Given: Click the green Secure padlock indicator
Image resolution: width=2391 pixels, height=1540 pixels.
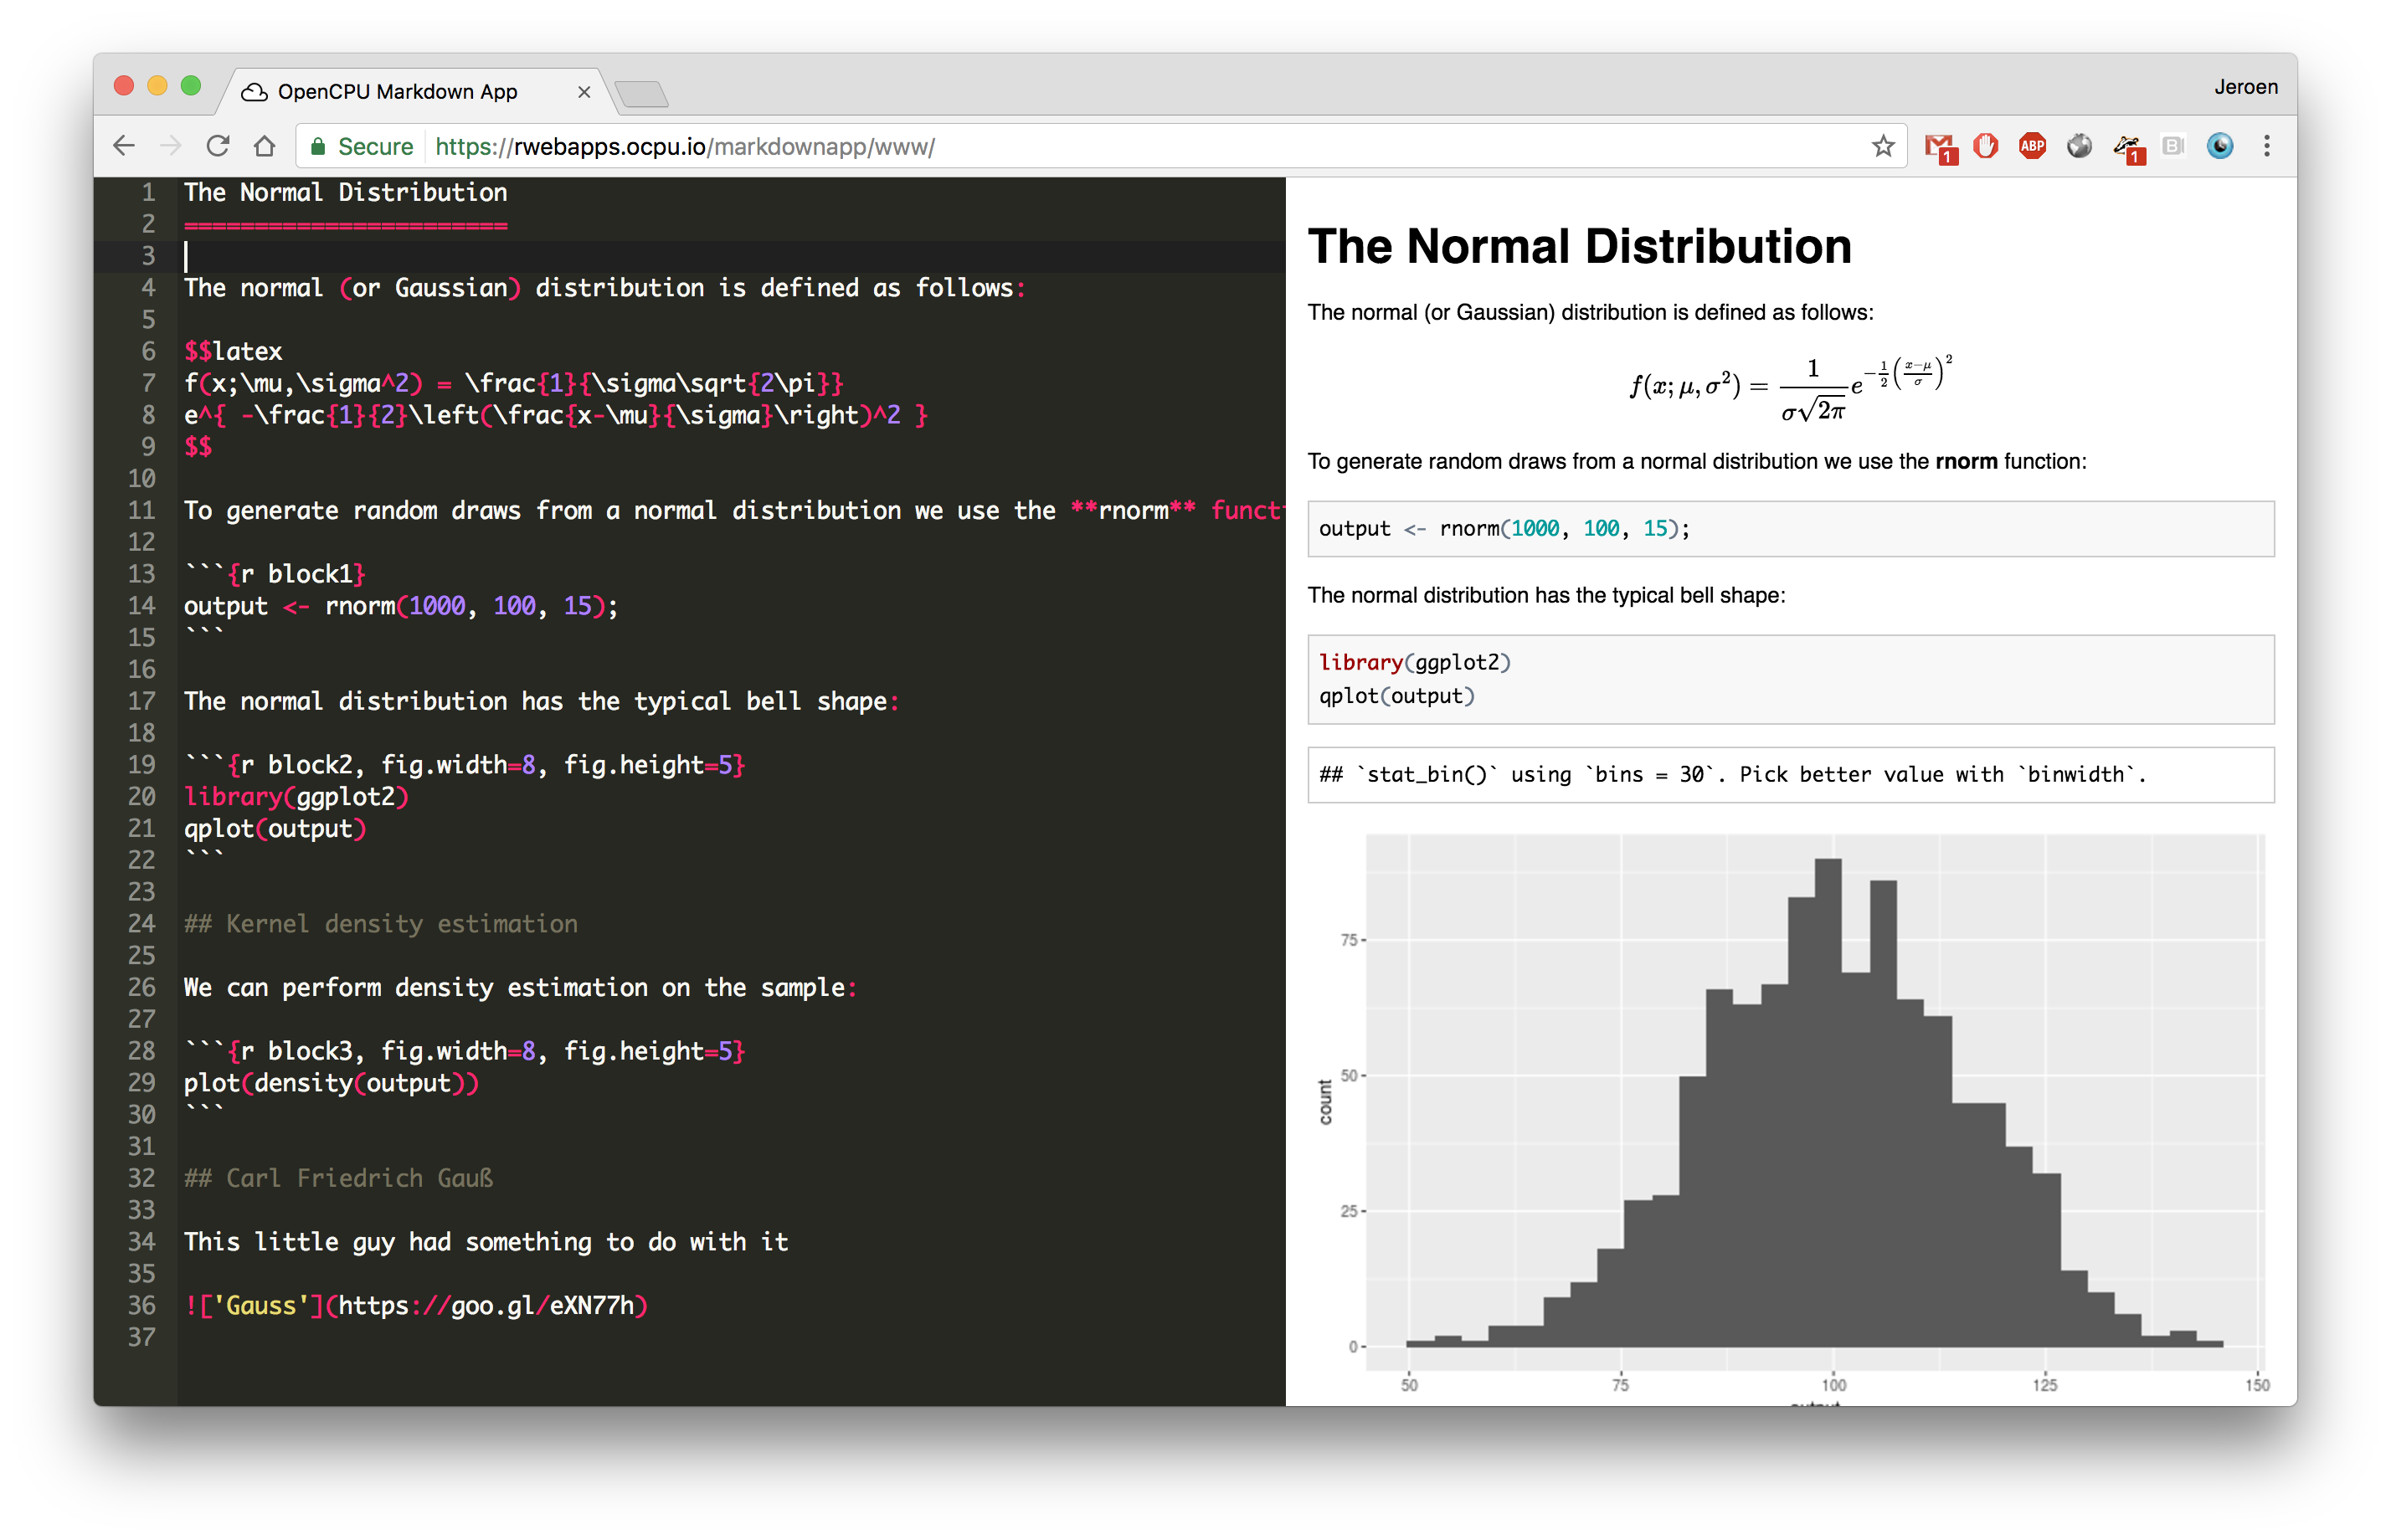Looking at the screenshot, I should point(361,147).
